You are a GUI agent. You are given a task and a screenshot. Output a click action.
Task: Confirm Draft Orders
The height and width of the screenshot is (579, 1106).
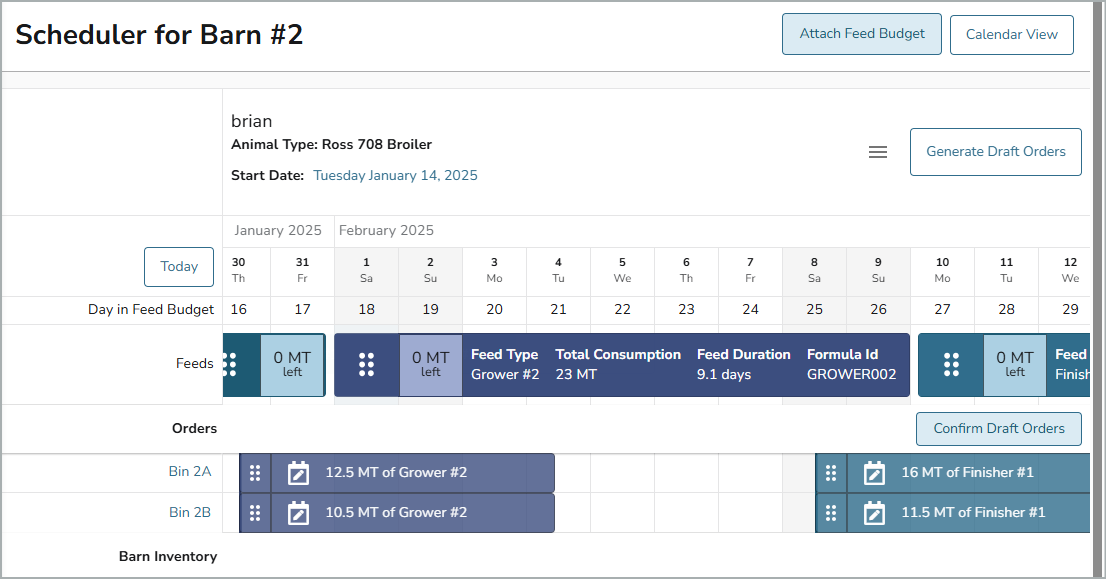(x=999, y=429)
